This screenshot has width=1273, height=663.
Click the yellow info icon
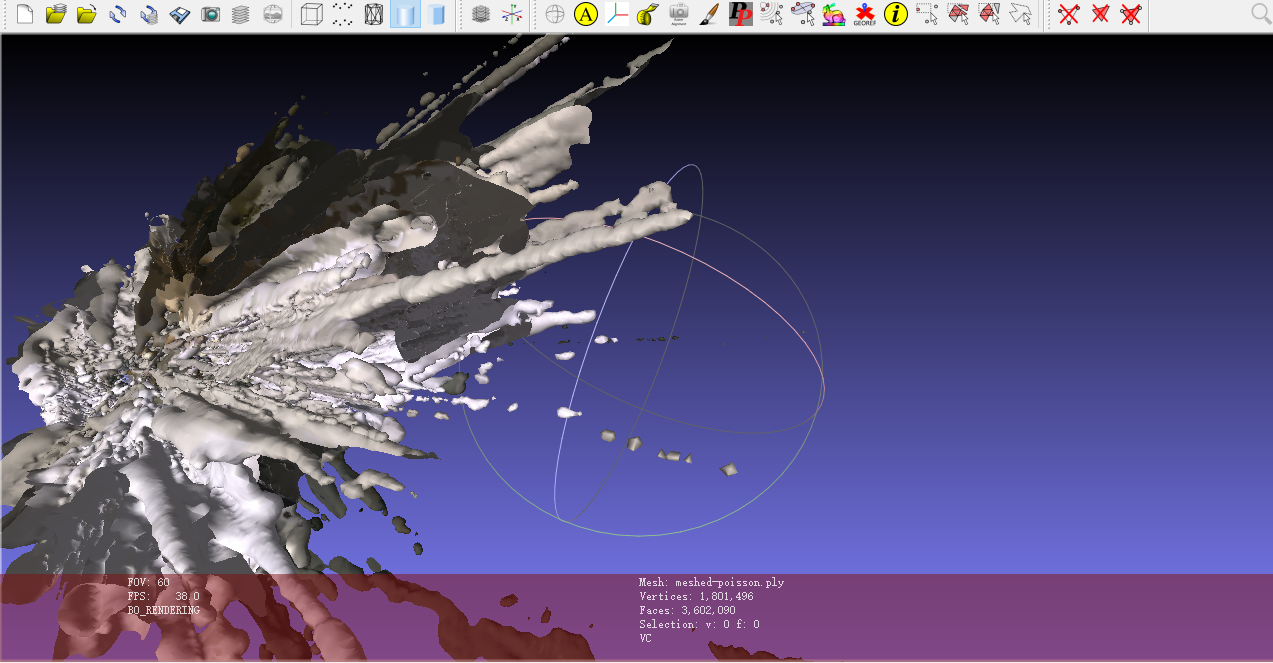coord(896,14)
